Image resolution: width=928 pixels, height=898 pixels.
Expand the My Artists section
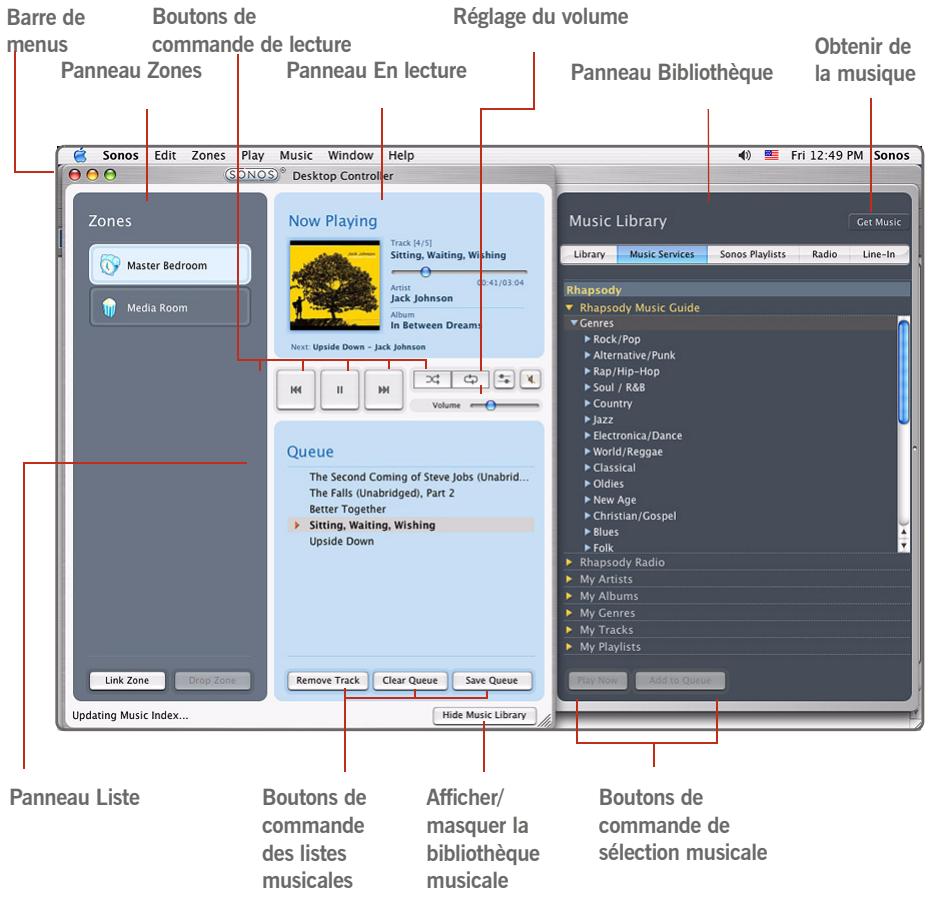[569, 579]
